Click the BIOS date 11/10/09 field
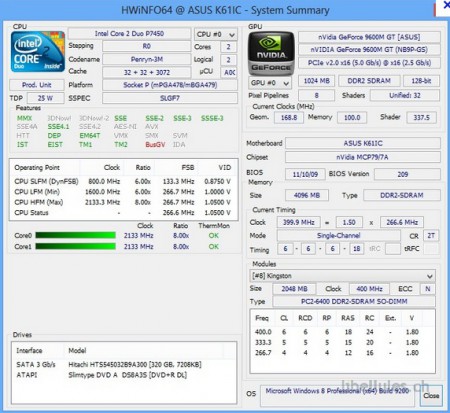The image size is (450, 413). click(x=305, y=174)
